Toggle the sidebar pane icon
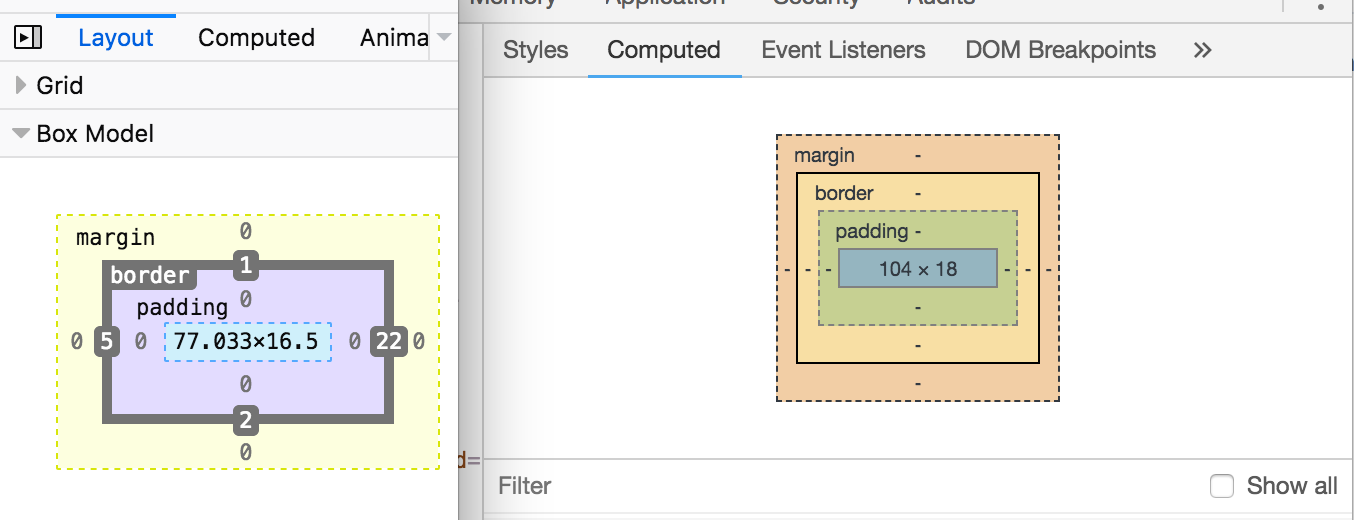 [28, 38]
